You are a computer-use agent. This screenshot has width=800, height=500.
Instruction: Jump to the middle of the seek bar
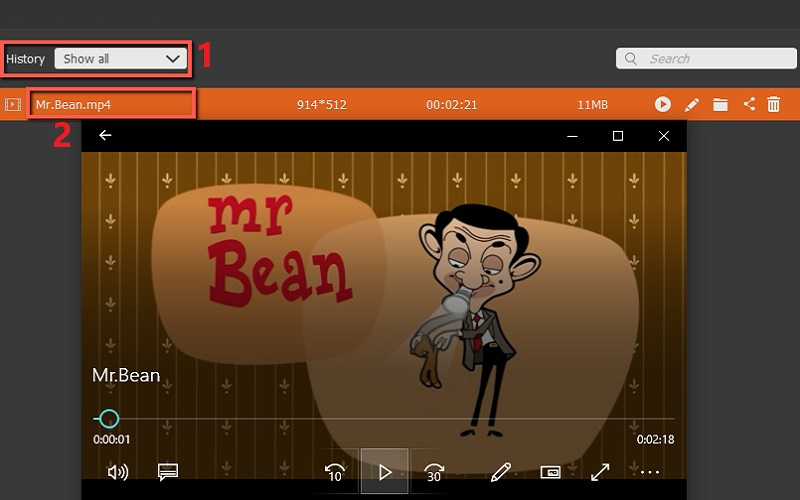pyautogui.click(x=384, y=419)
